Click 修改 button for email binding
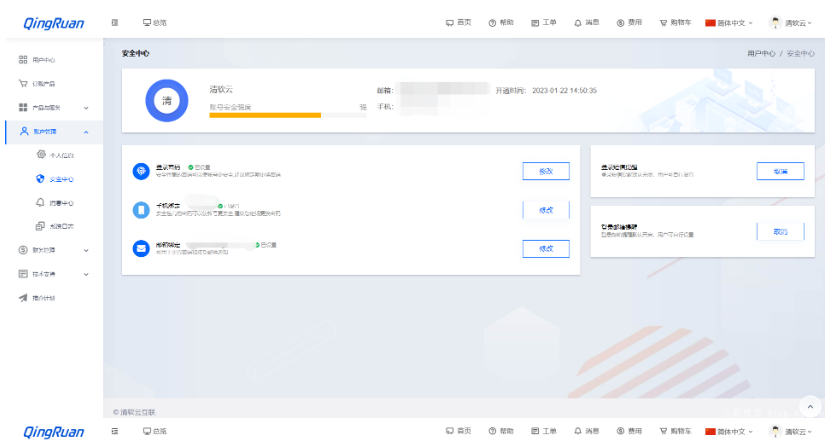 546,249
